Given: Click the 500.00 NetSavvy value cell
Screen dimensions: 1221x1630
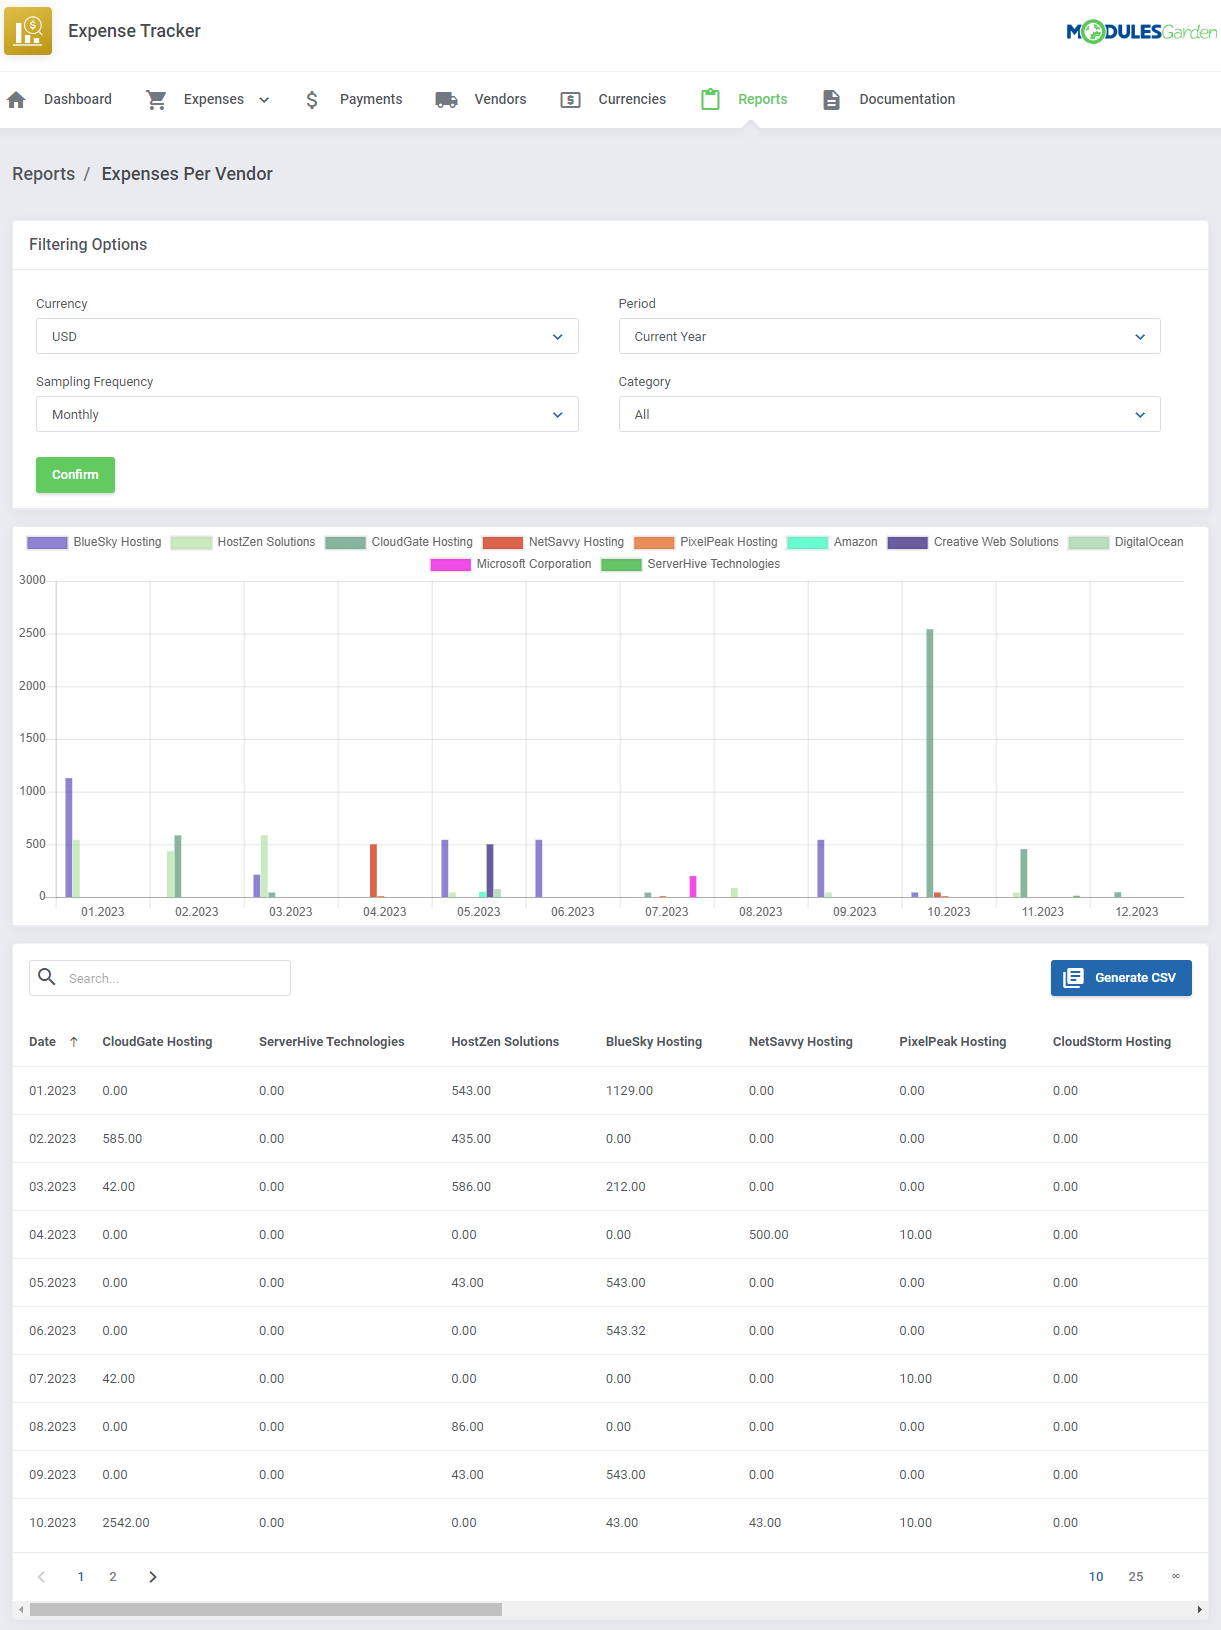Looking at the screenshot, I should coord(769,1235).
